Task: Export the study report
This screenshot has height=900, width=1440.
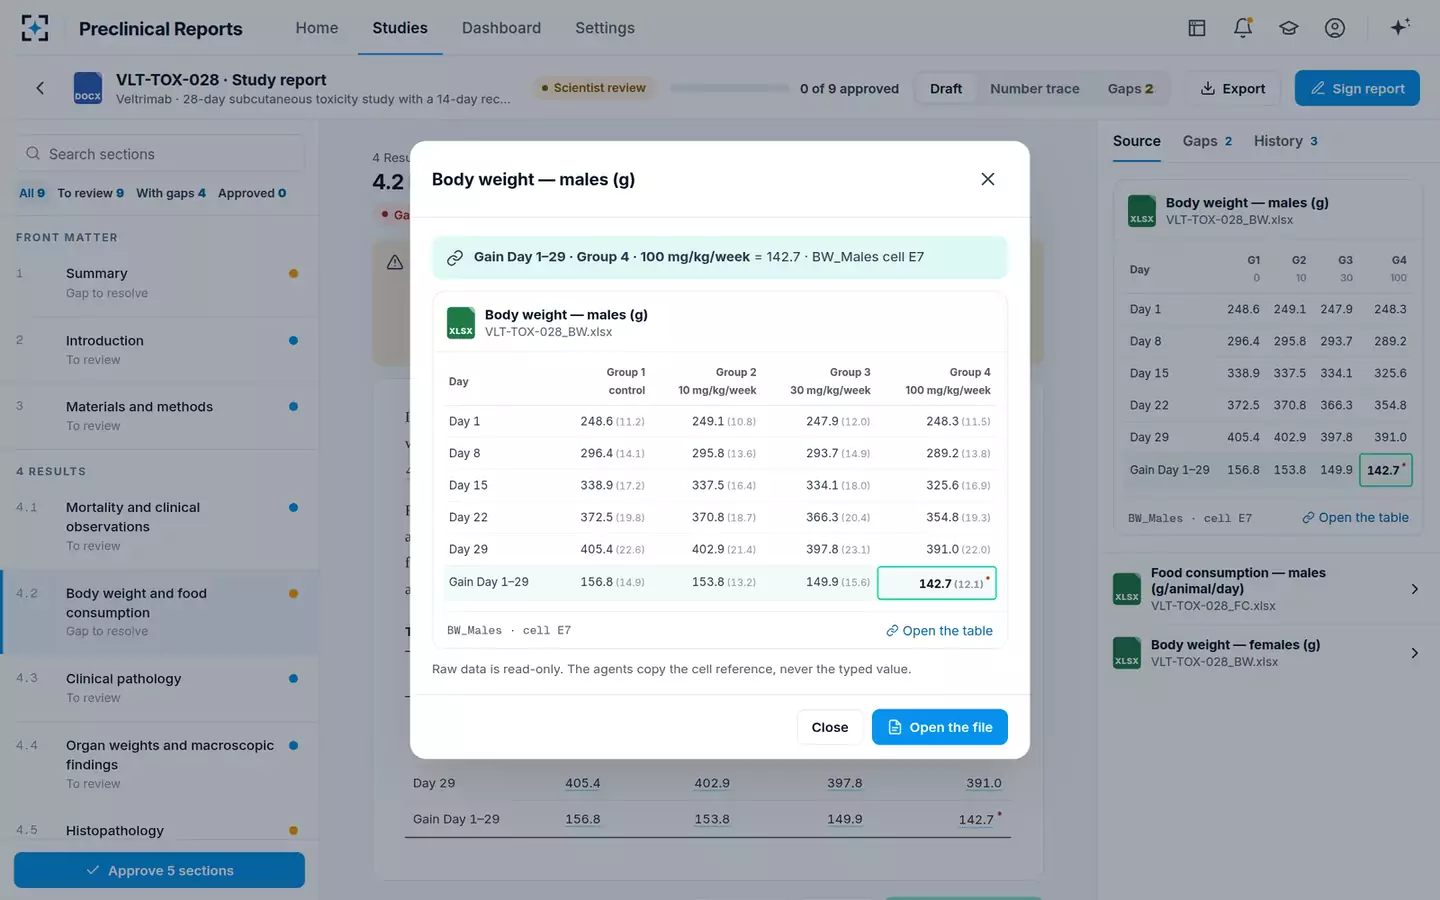Action: [x=1233, y=88]
